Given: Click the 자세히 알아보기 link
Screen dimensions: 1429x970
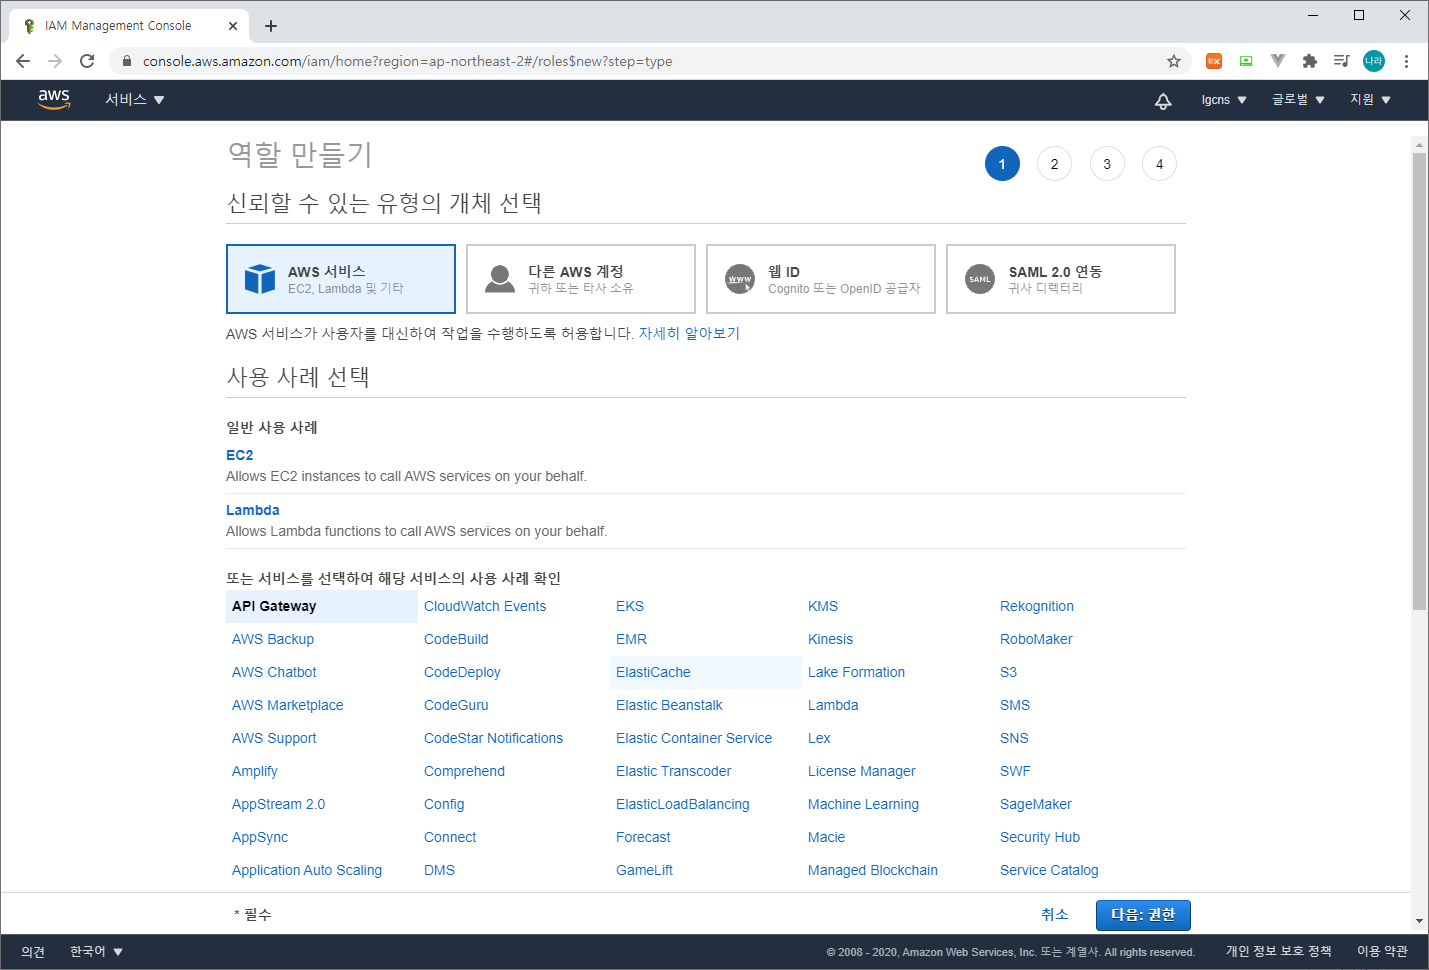Looking at the screenshot, I should (x=689, y=333).
